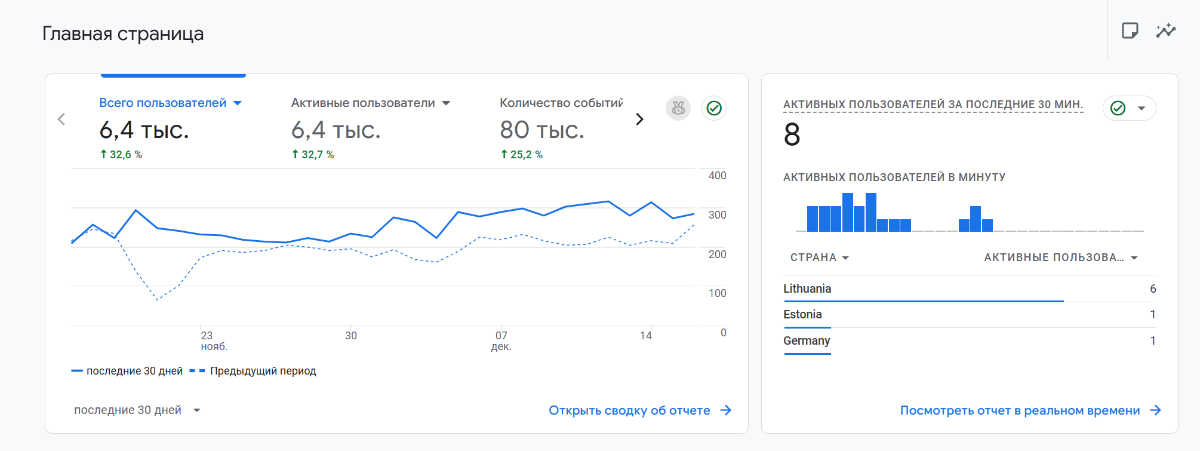Select the 6,4 тыс. total users tab value
The width and height of the screenshot is (1200, 451).
[144, 129]
